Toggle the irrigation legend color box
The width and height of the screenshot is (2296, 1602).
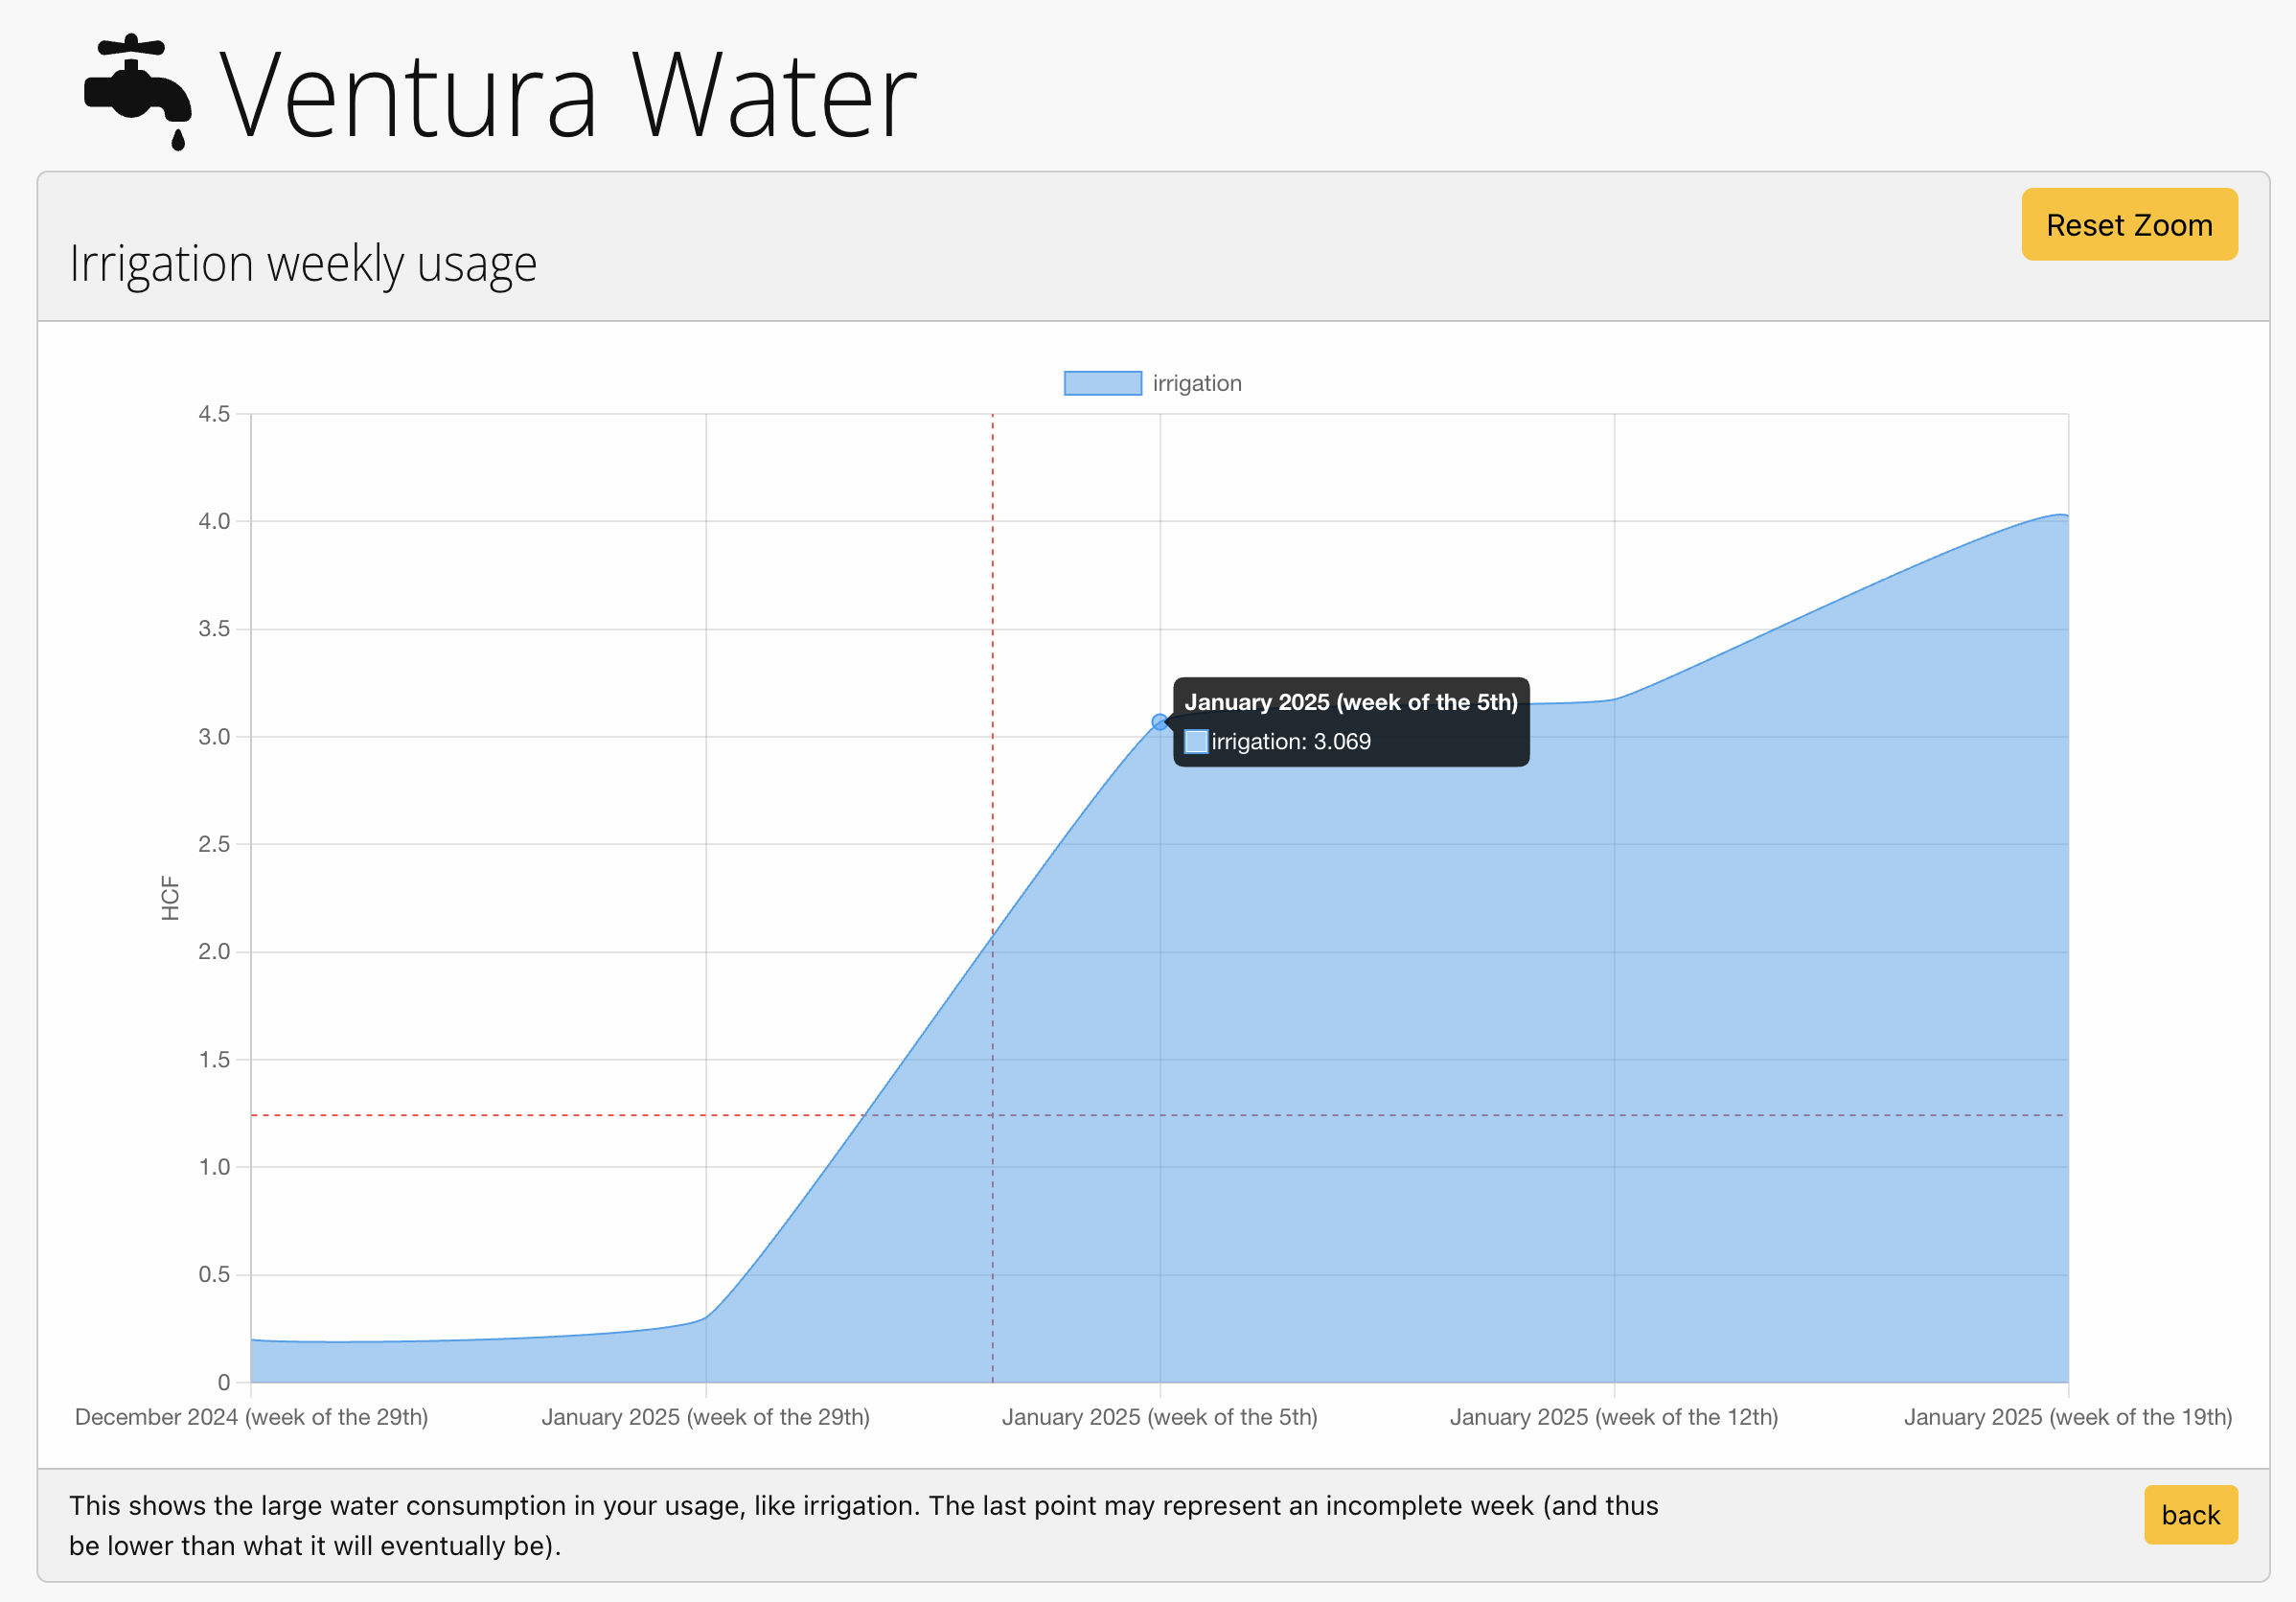click(x=1102, y=383)
